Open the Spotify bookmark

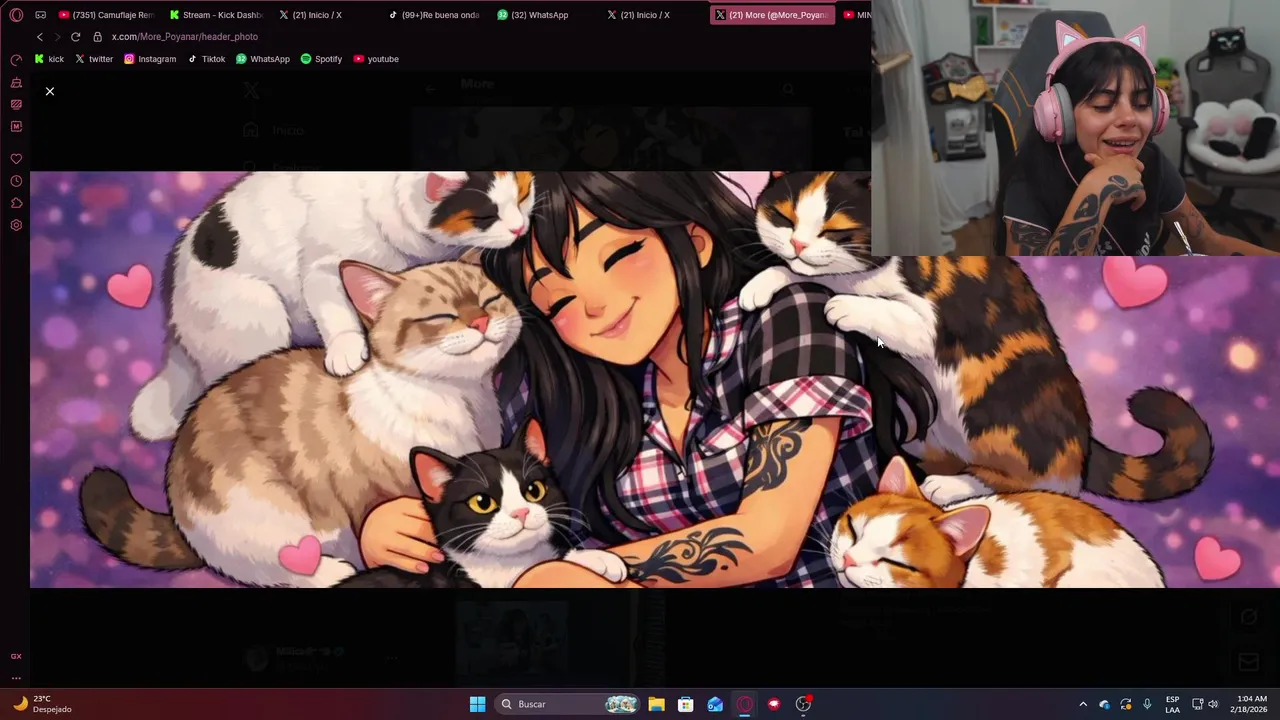coord(321,59)
